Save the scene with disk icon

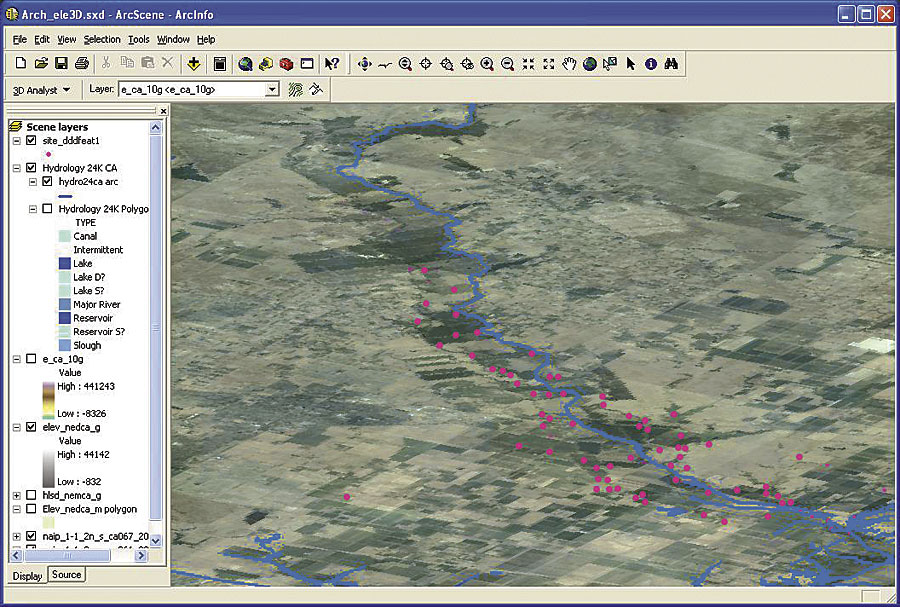61,63
